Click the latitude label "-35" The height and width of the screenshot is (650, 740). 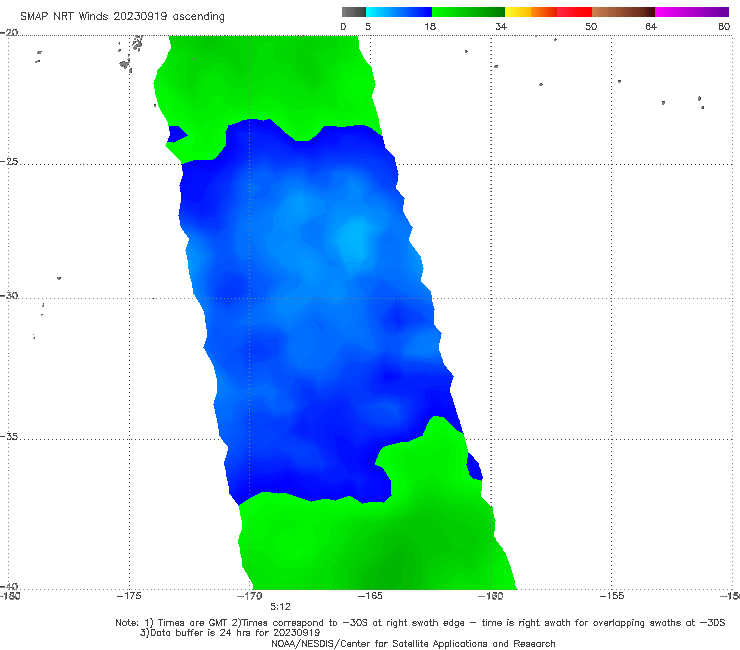pyautogui.click(x=9, y=437)
